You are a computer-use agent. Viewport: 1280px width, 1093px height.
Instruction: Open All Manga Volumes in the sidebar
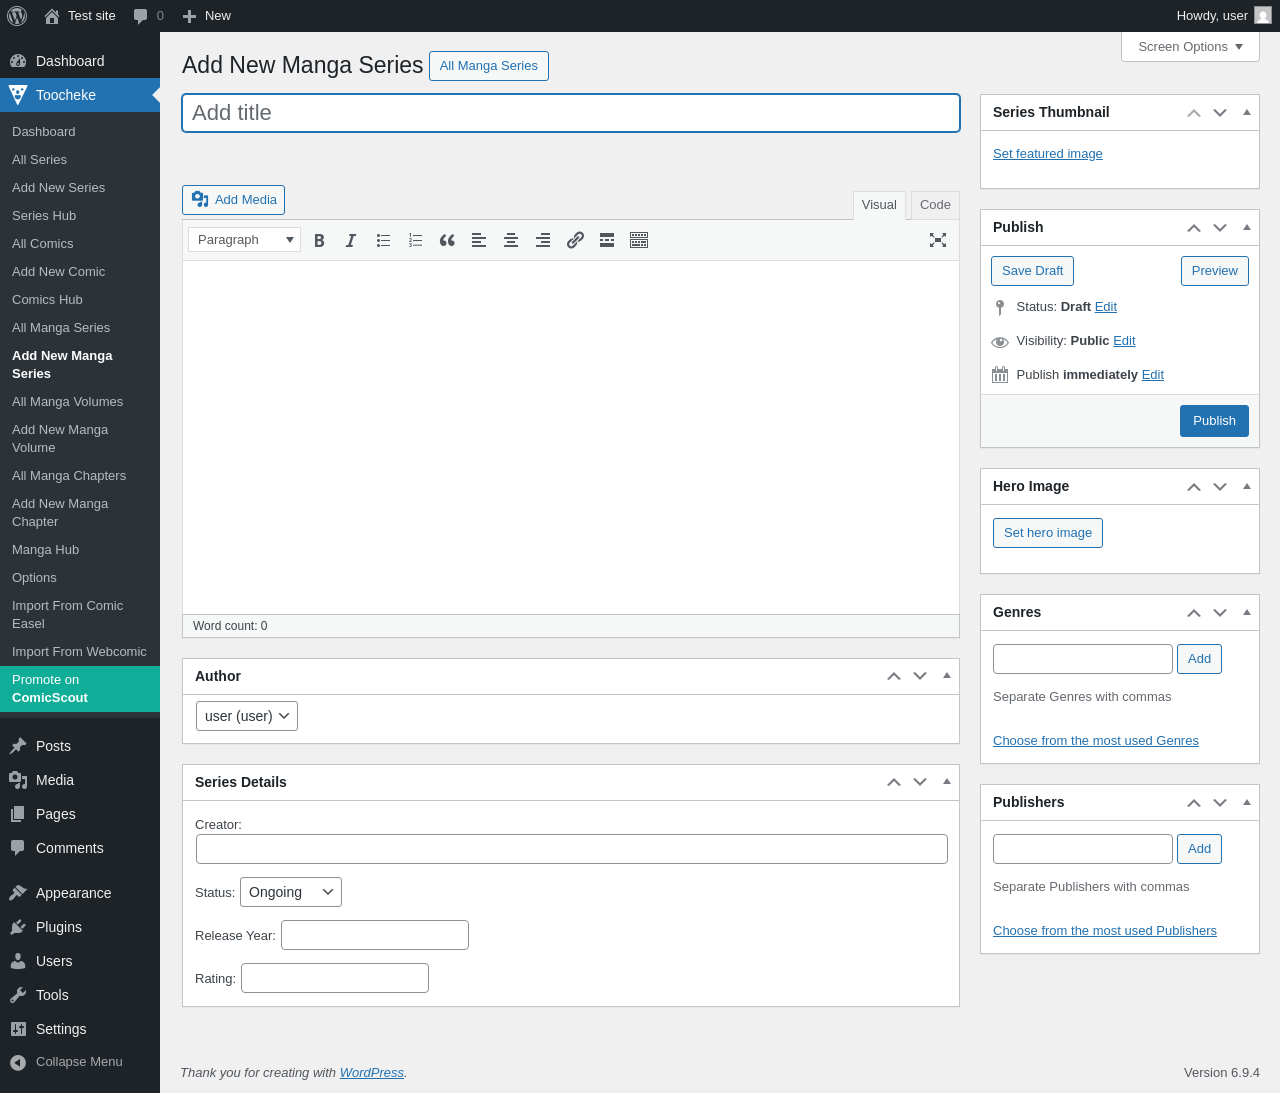coord(68,402)
